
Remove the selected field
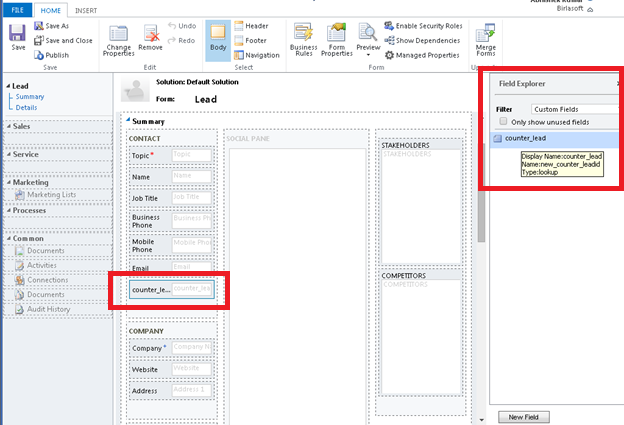(150, 38)
